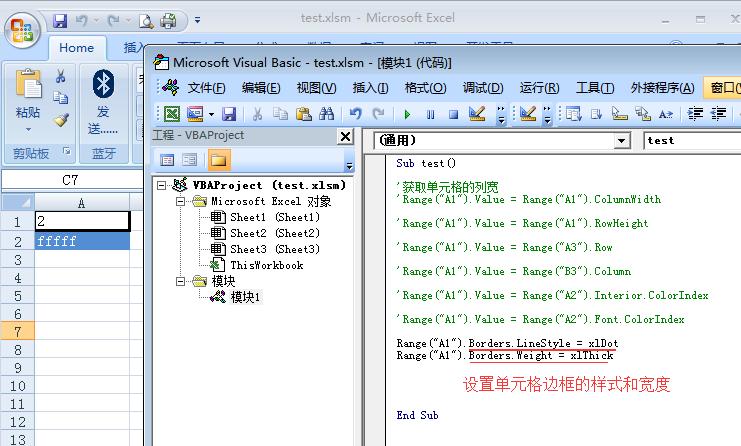
Task: Click the Break pause button
Action: 431,114
